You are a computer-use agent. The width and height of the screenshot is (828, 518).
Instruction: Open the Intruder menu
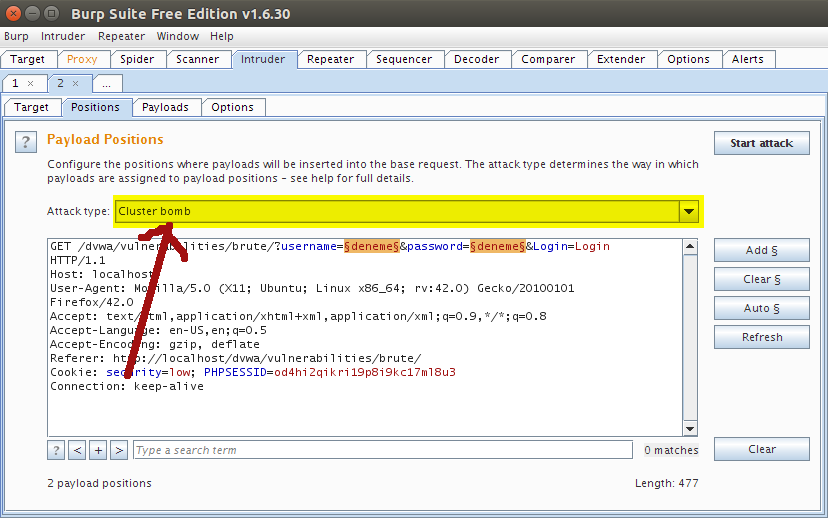(x=63, y=36)
